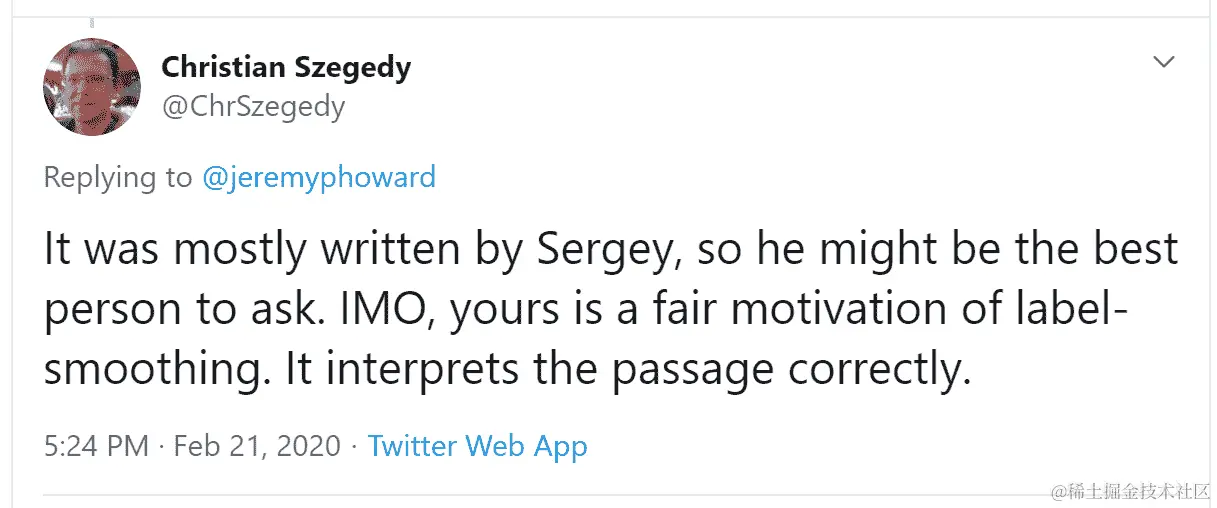Open the Twitter Web App source link

(x=477, y=446)
